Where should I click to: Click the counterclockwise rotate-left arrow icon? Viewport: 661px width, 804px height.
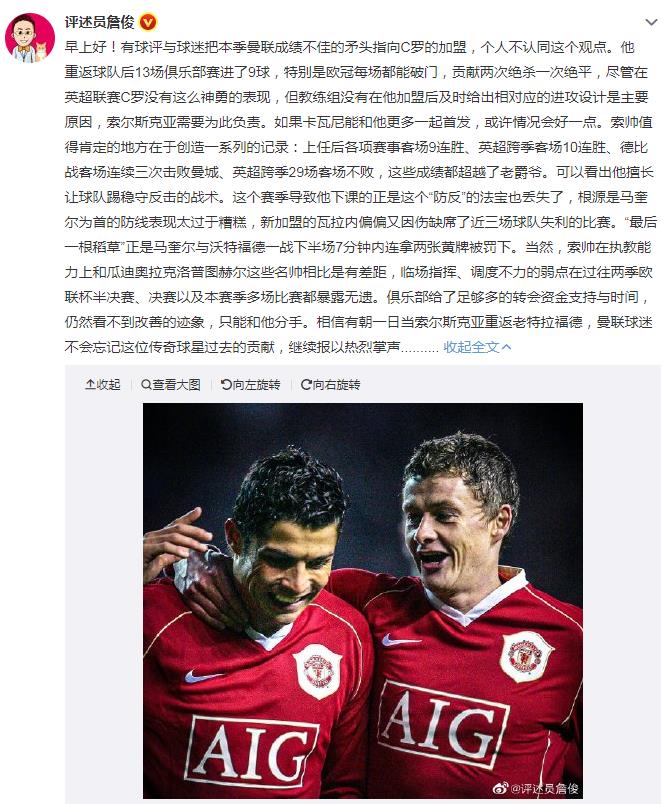click(226, 384)
